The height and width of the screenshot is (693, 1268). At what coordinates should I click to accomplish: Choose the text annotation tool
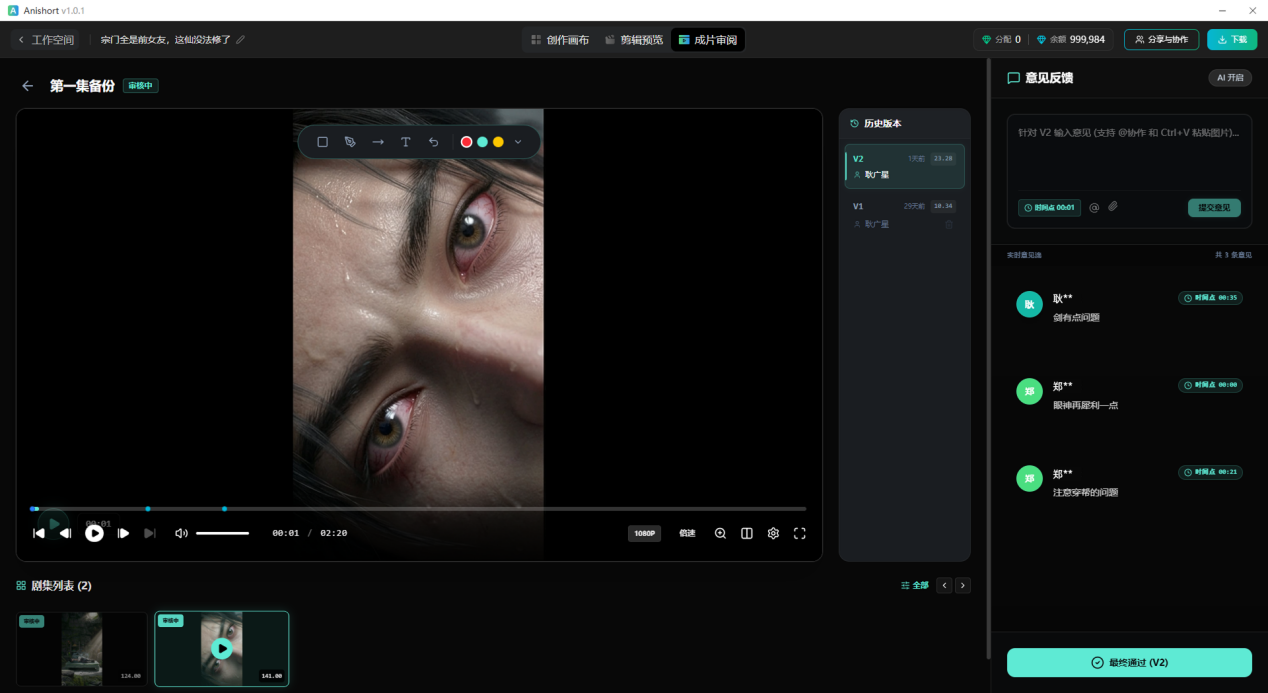point(405,142)
